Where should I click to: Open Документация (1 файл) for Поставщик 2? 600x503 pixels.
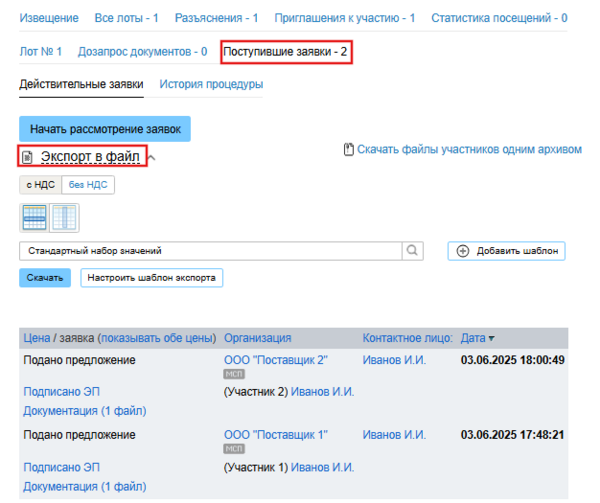tap(84, 410)
